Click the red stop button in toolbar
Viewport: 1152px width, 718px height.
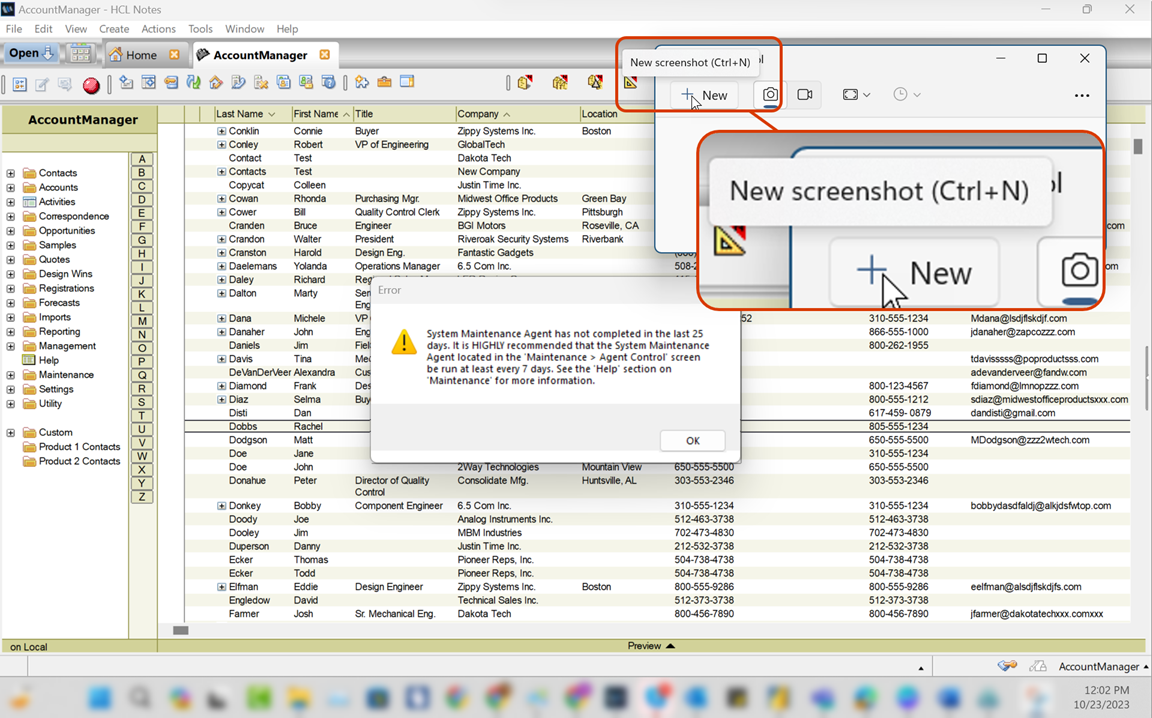pos(91,85)
